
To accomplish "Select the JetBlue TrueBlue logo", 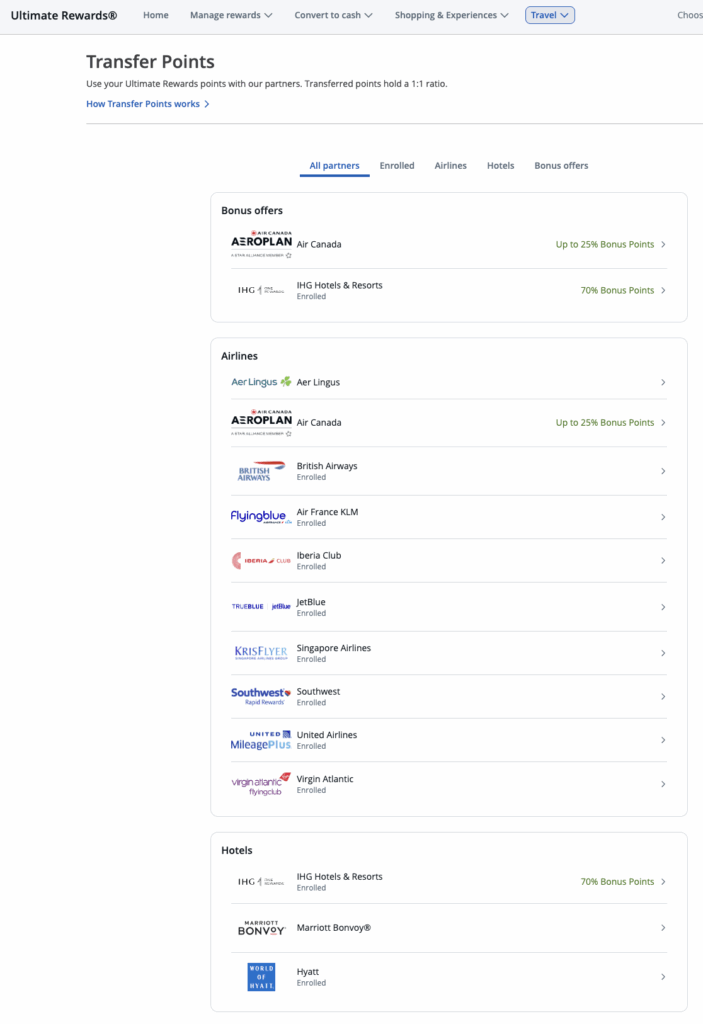I will point(261,604).
